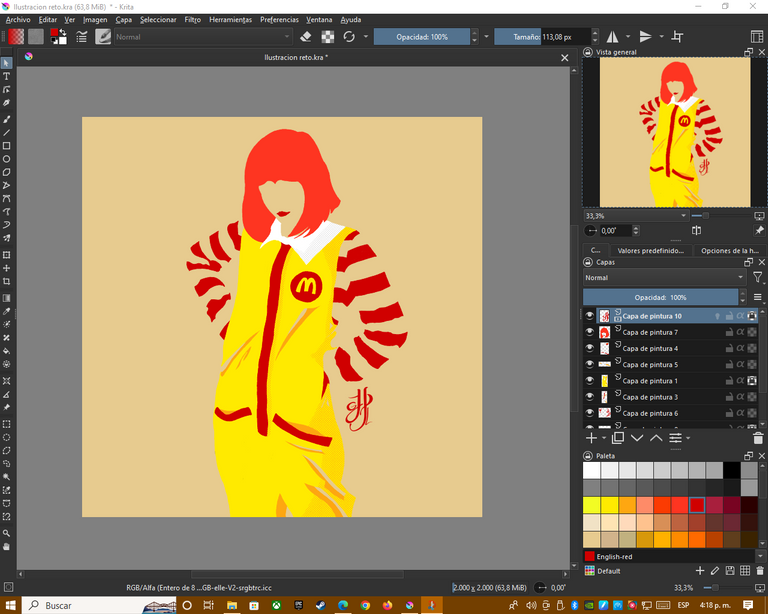Open fill gradients button
Screen dimensions: 768x614
click(16, 37)
